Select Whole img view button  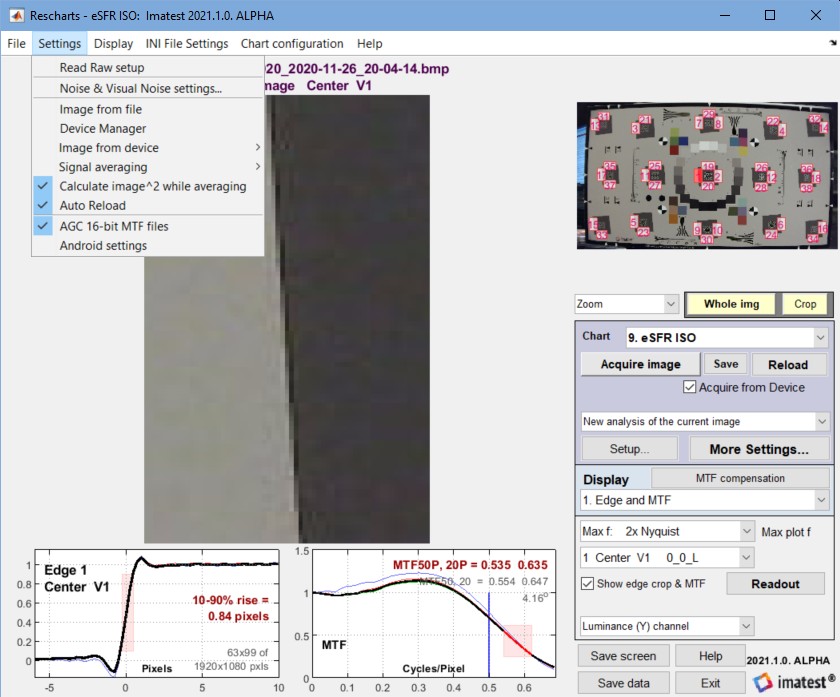coord(731,304)
